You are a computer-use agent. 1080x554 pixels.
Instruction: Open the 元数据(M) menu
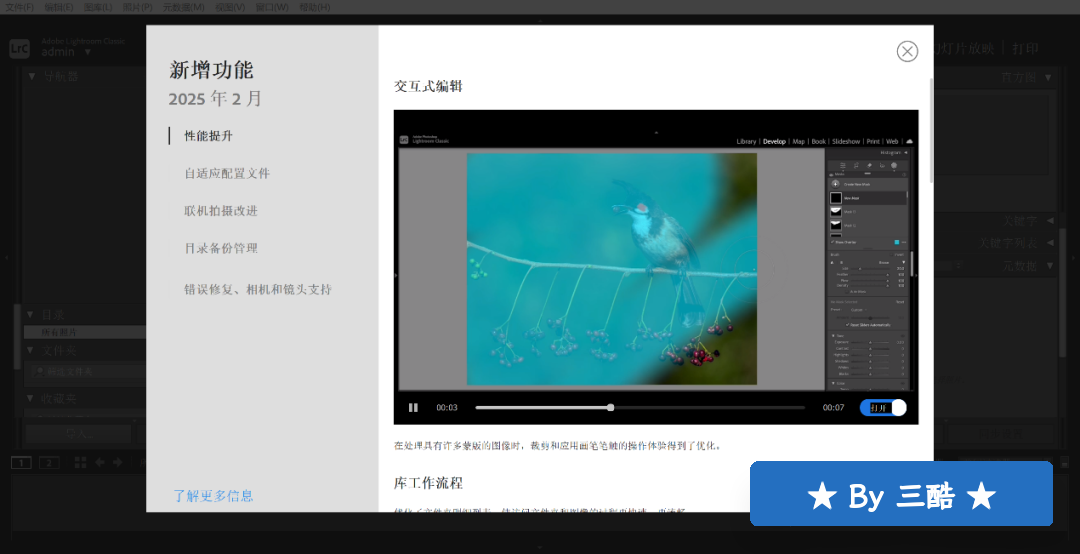pos(183,7)
